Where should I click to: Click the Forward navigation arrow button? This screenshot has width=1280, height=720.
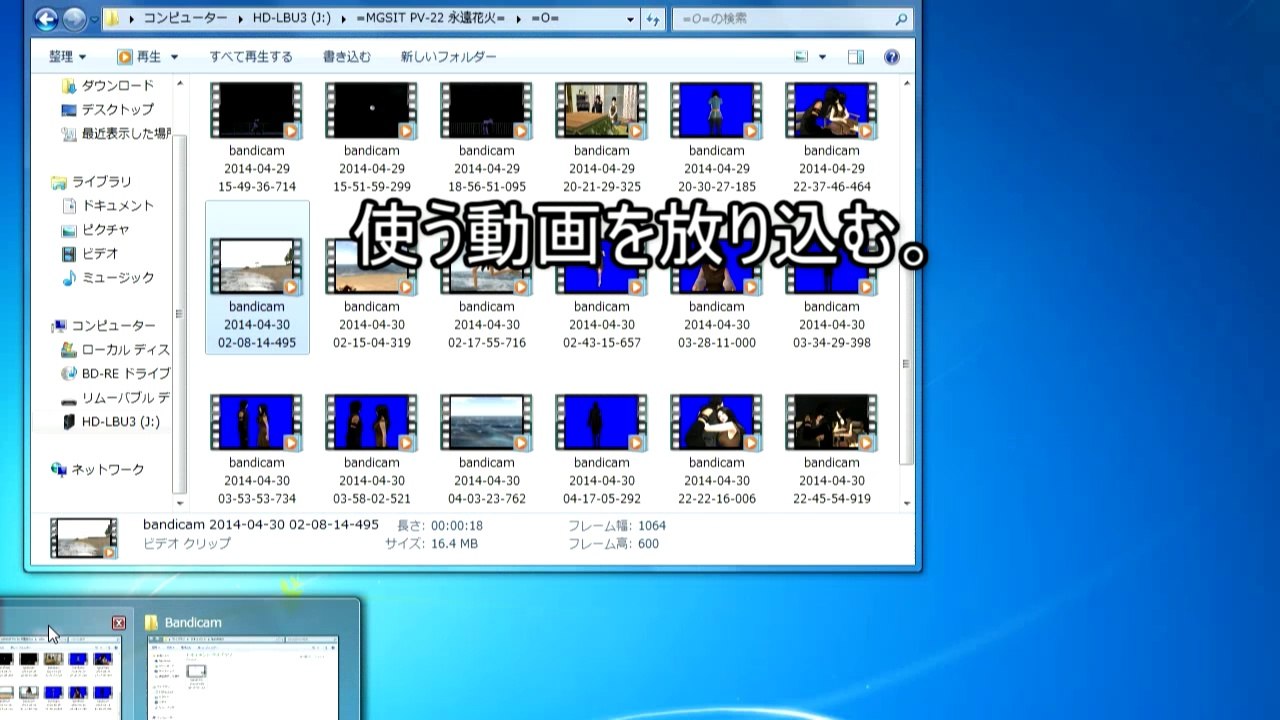75,18
